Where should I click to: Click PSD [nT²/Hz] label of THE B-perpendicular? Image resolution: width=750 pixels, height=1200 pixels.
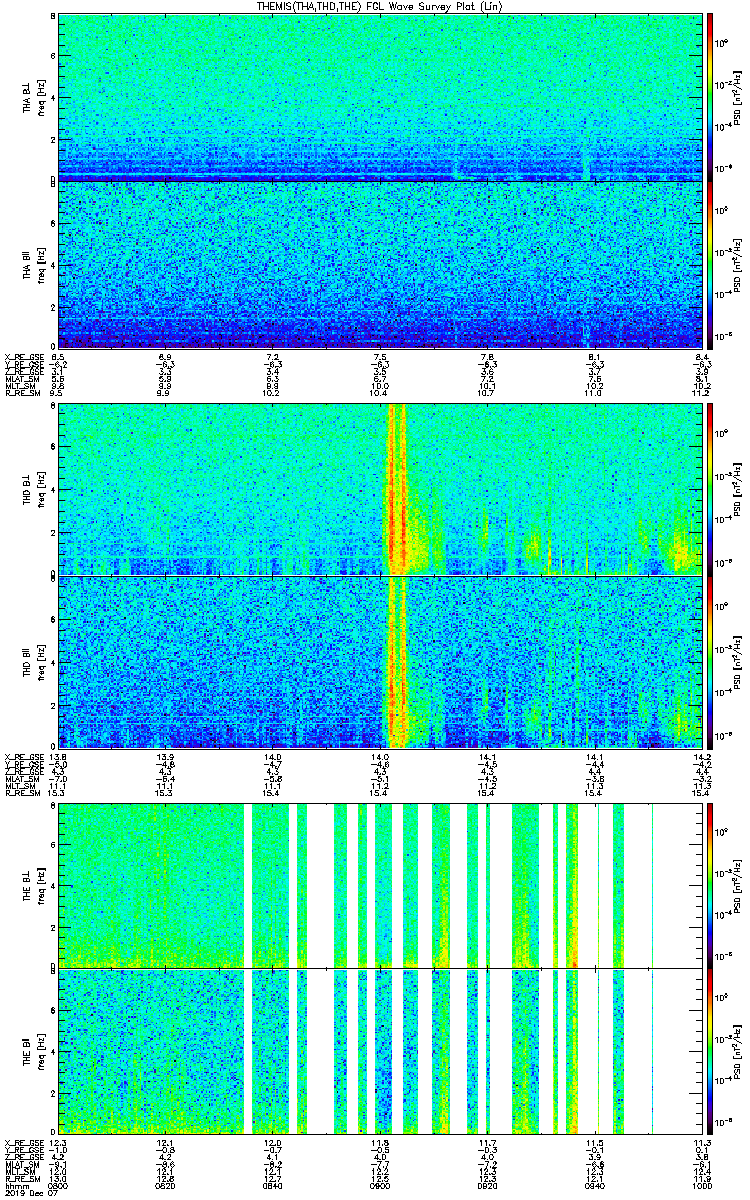pos(736,885)
